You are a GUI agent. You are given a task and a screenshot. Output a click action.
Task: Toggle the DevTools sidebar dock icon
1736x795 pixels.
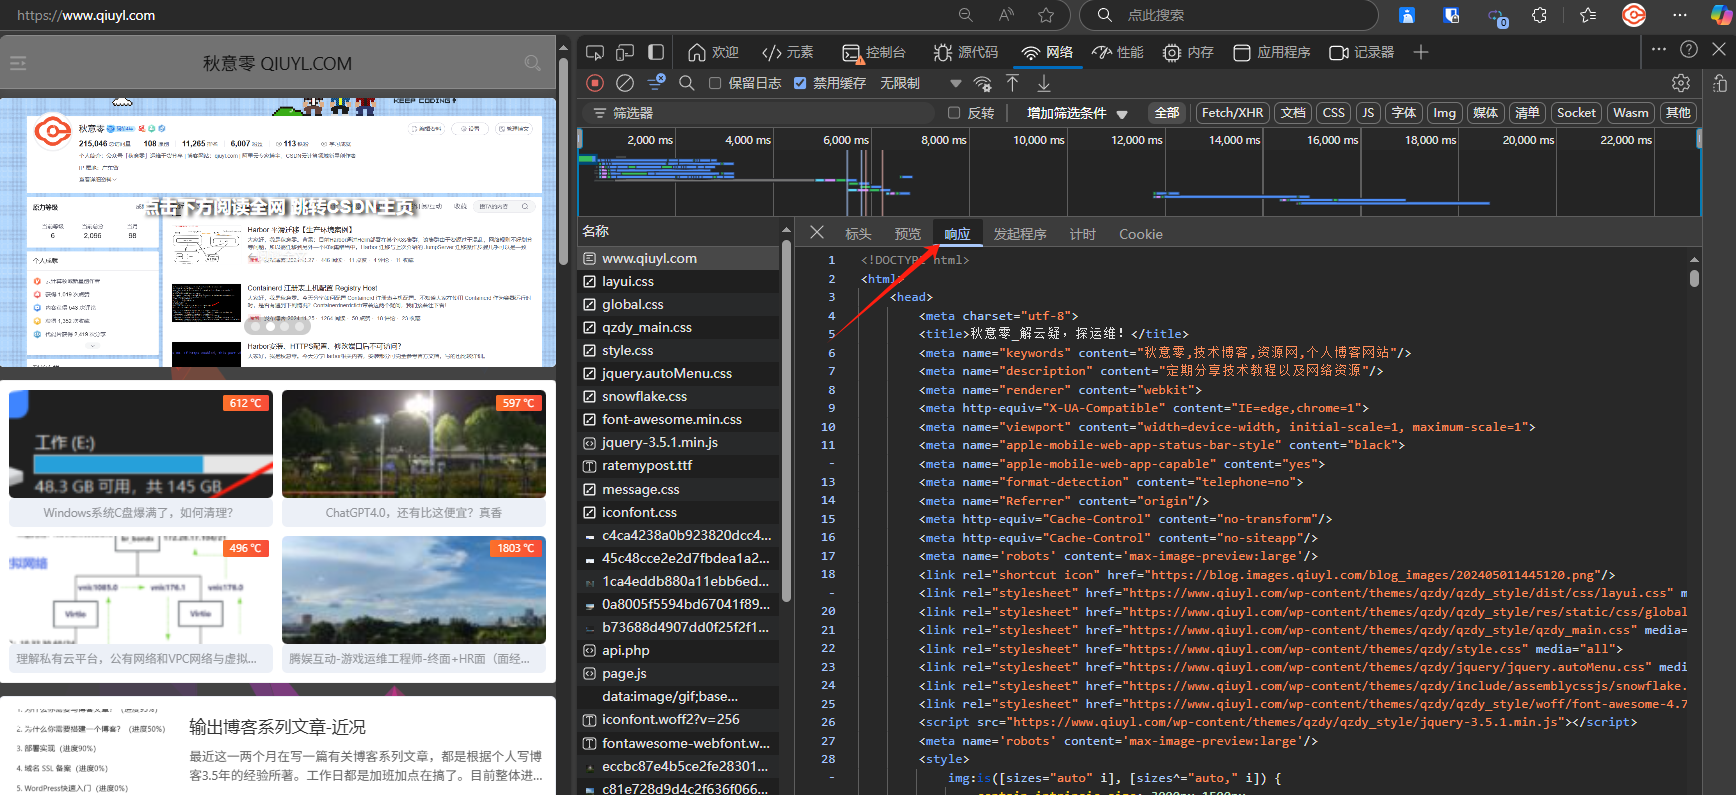(656, 52)
